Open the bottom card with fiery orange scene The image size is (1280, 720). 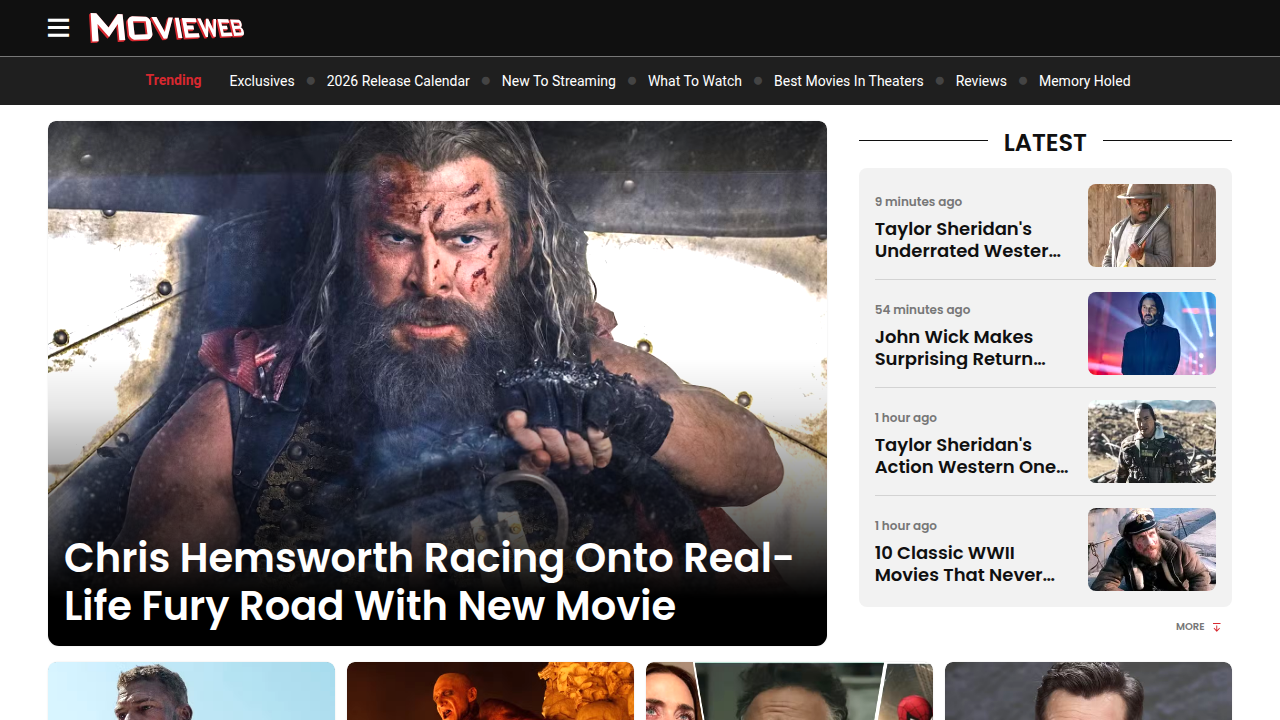[x=490, y=691]
